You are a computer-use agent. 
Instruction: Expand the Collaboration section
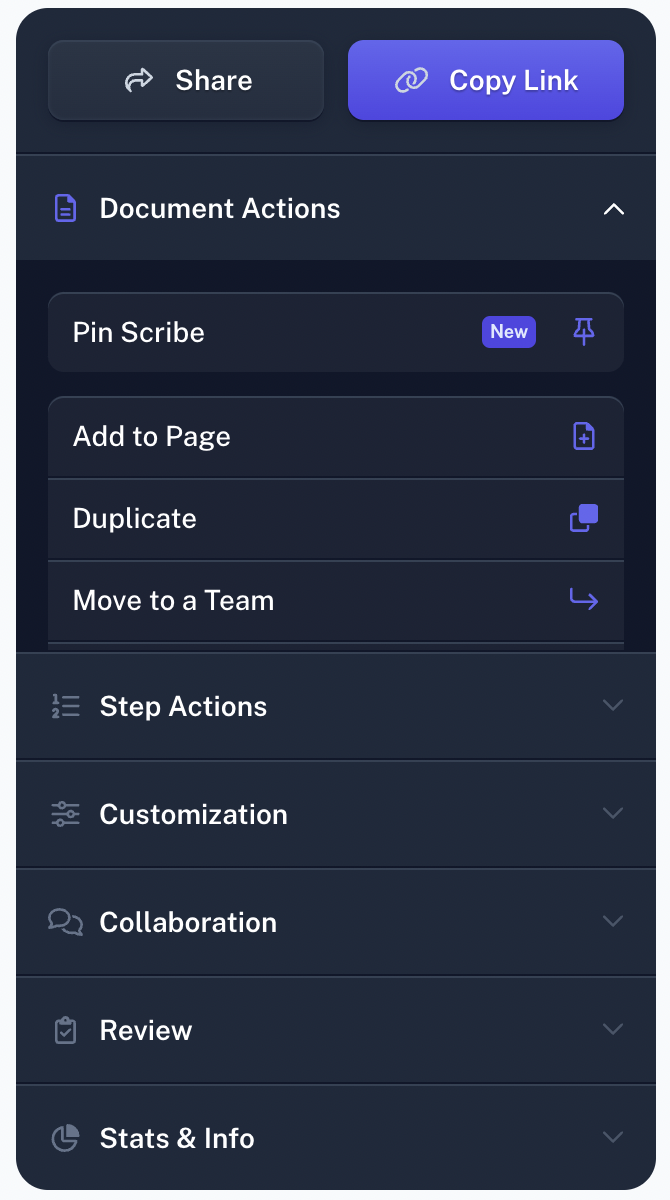(613, 922)
